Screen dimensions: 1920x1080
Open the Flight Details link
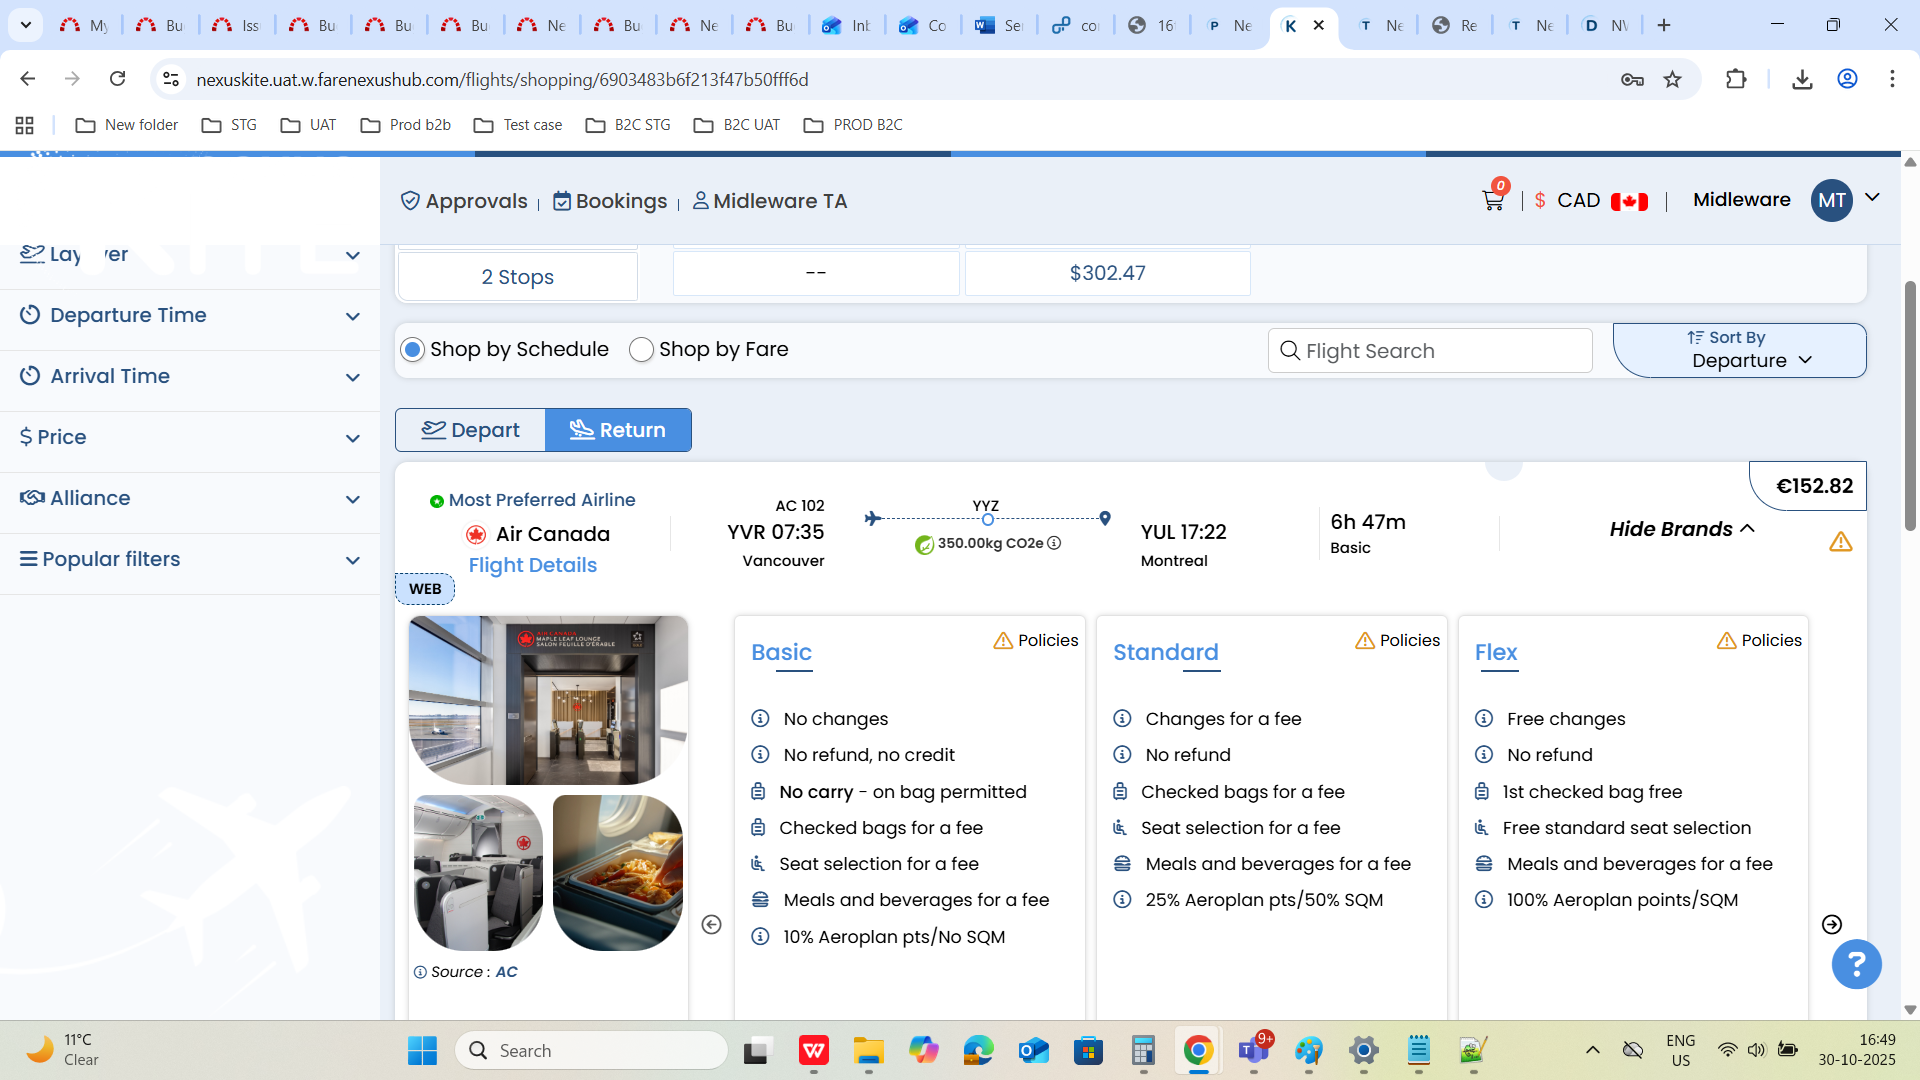pos(532,565)
